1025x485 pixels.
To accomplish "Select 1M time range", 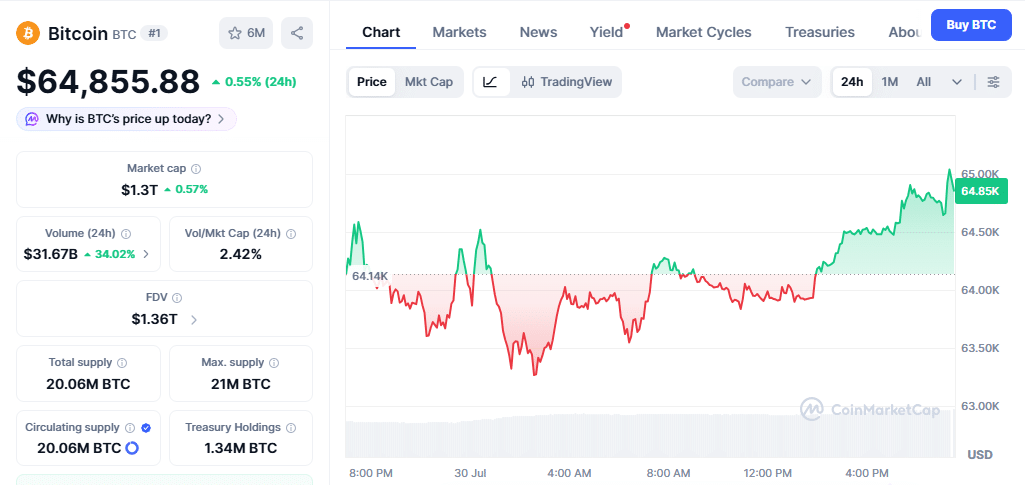I will tap(890, 82).
